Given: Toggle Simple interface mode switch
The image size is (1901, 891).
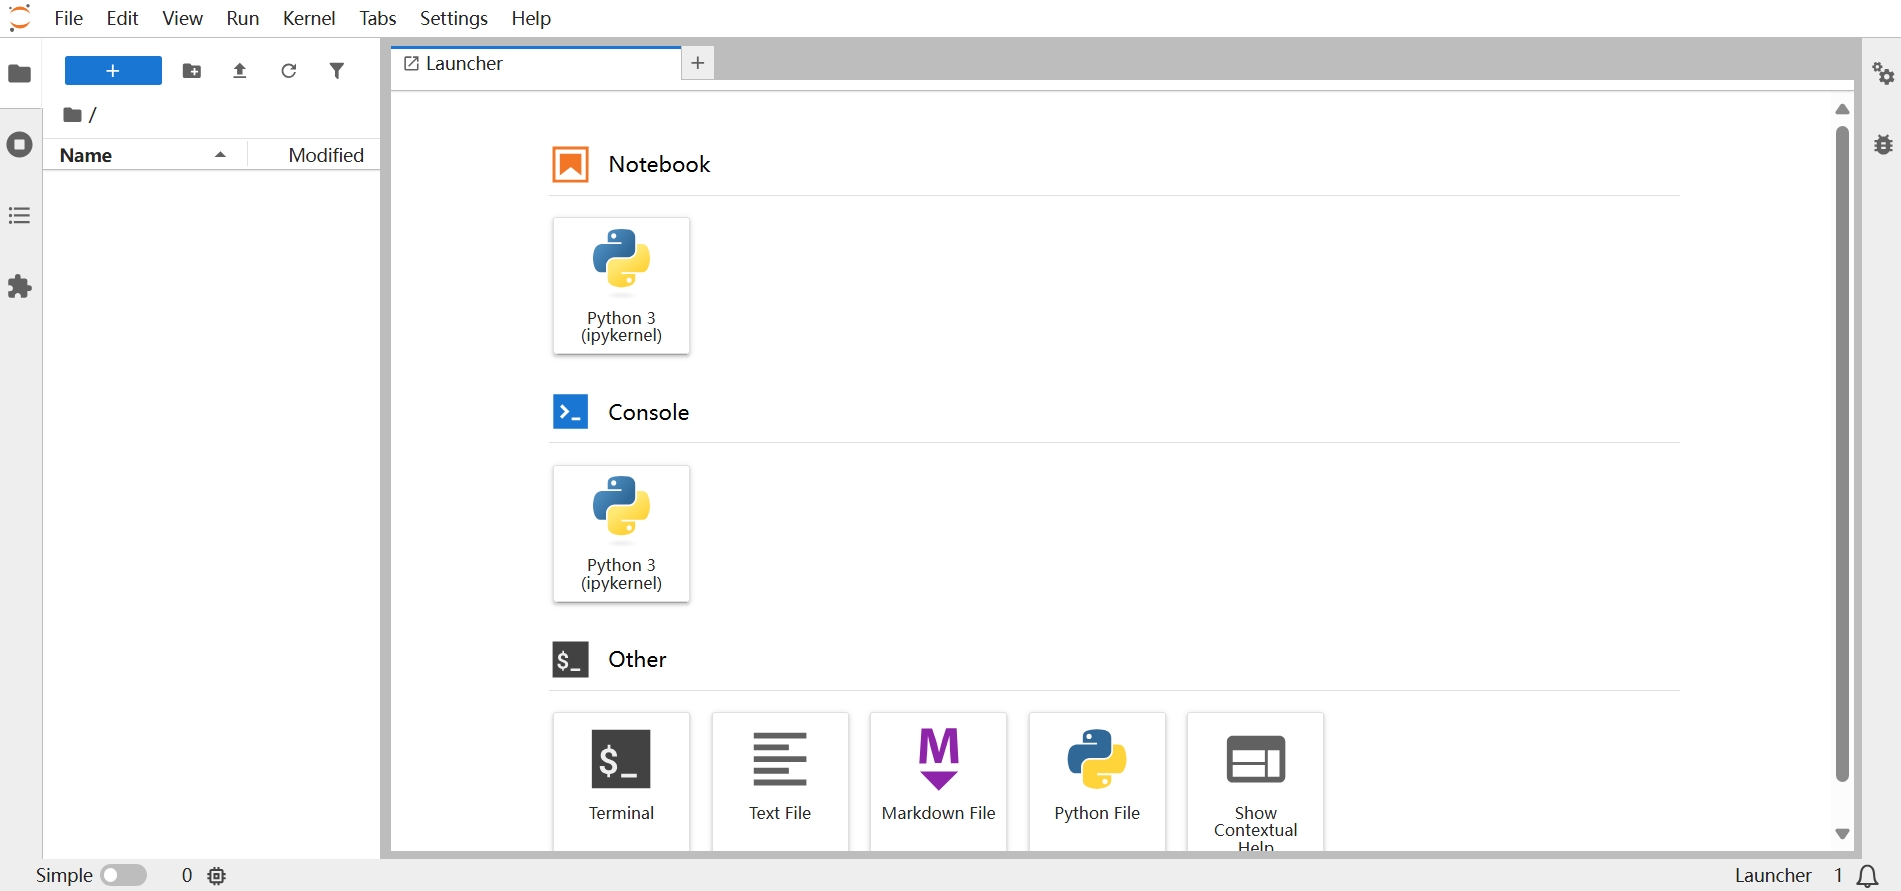Looking at the screenshot, I should (124, 875).
